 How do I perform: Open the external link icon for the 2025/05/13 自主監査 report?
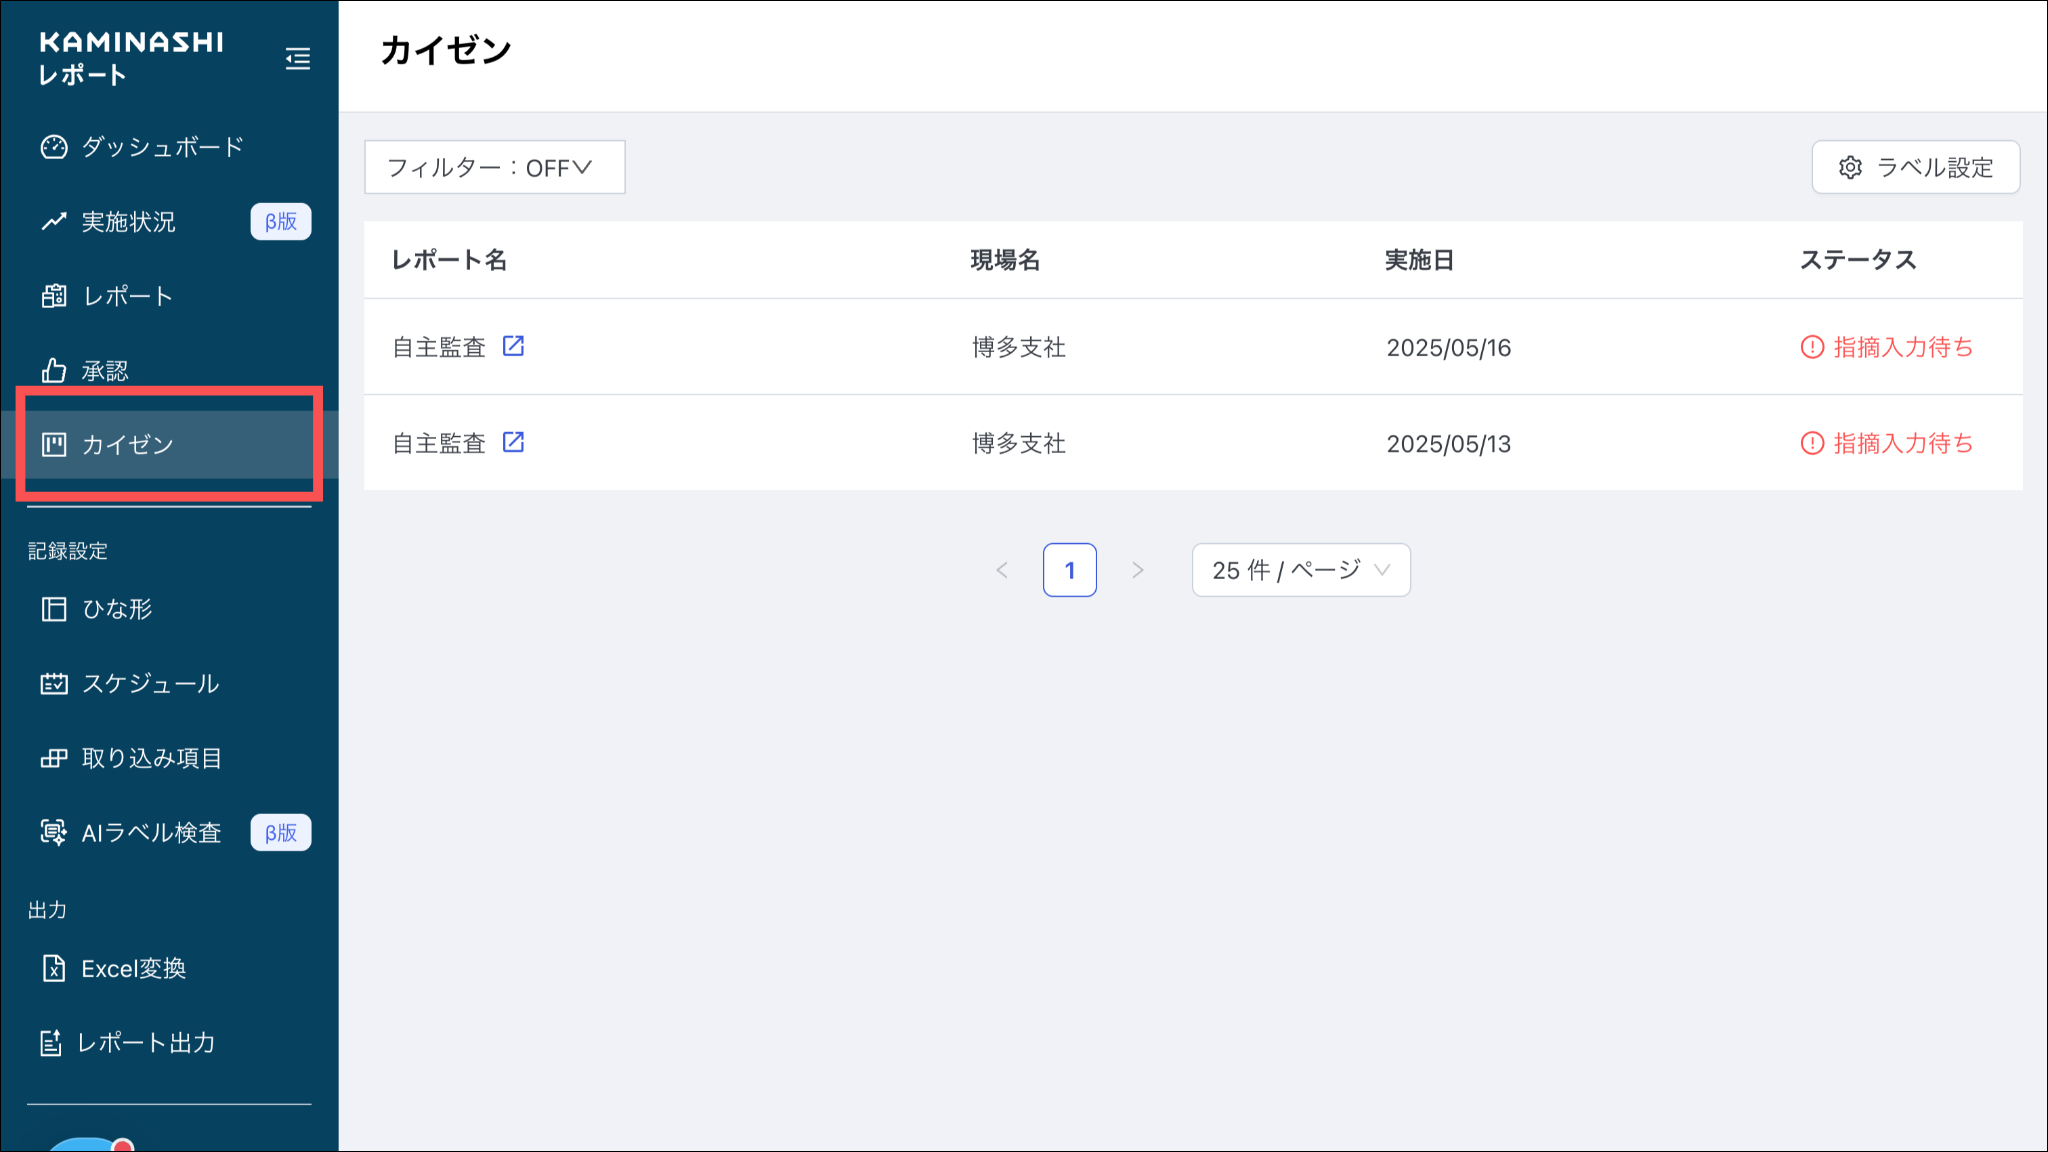(x=513, y=442)
